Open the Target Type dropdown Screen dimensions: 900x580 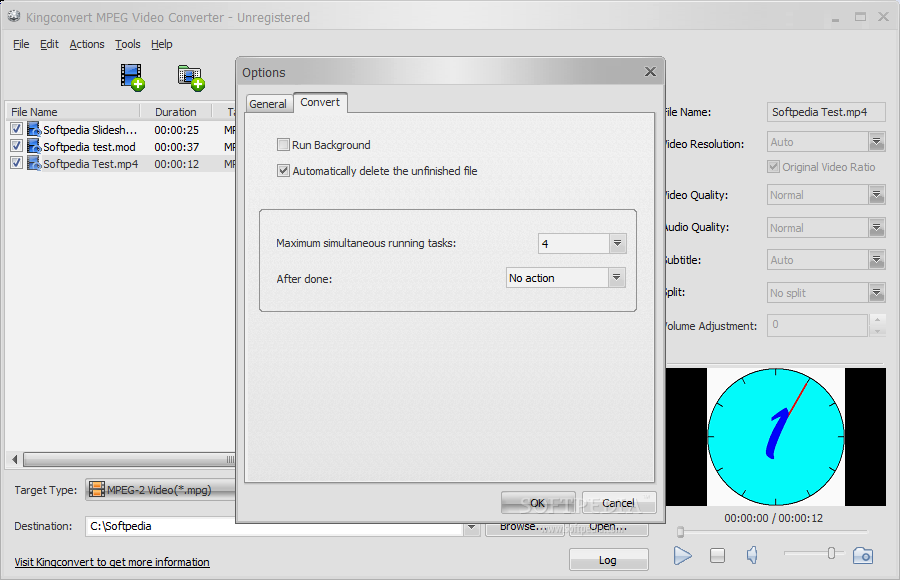click(x=161, y=490)
